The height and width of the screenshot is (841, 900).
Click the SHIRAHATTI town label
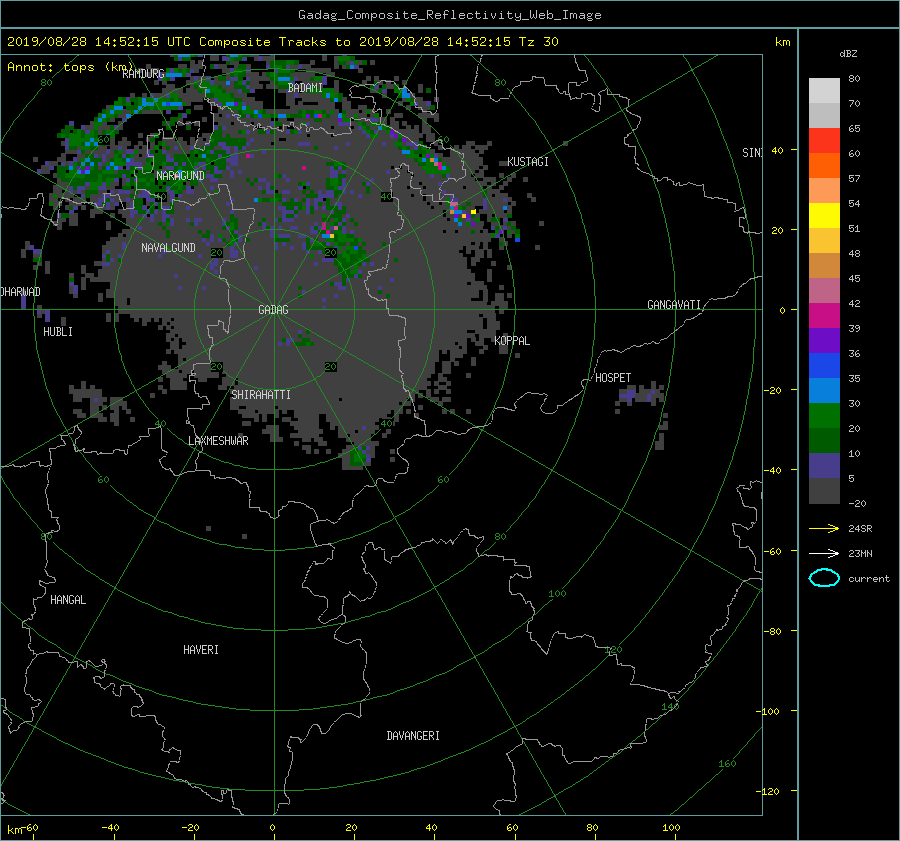(x=261, y=395)
